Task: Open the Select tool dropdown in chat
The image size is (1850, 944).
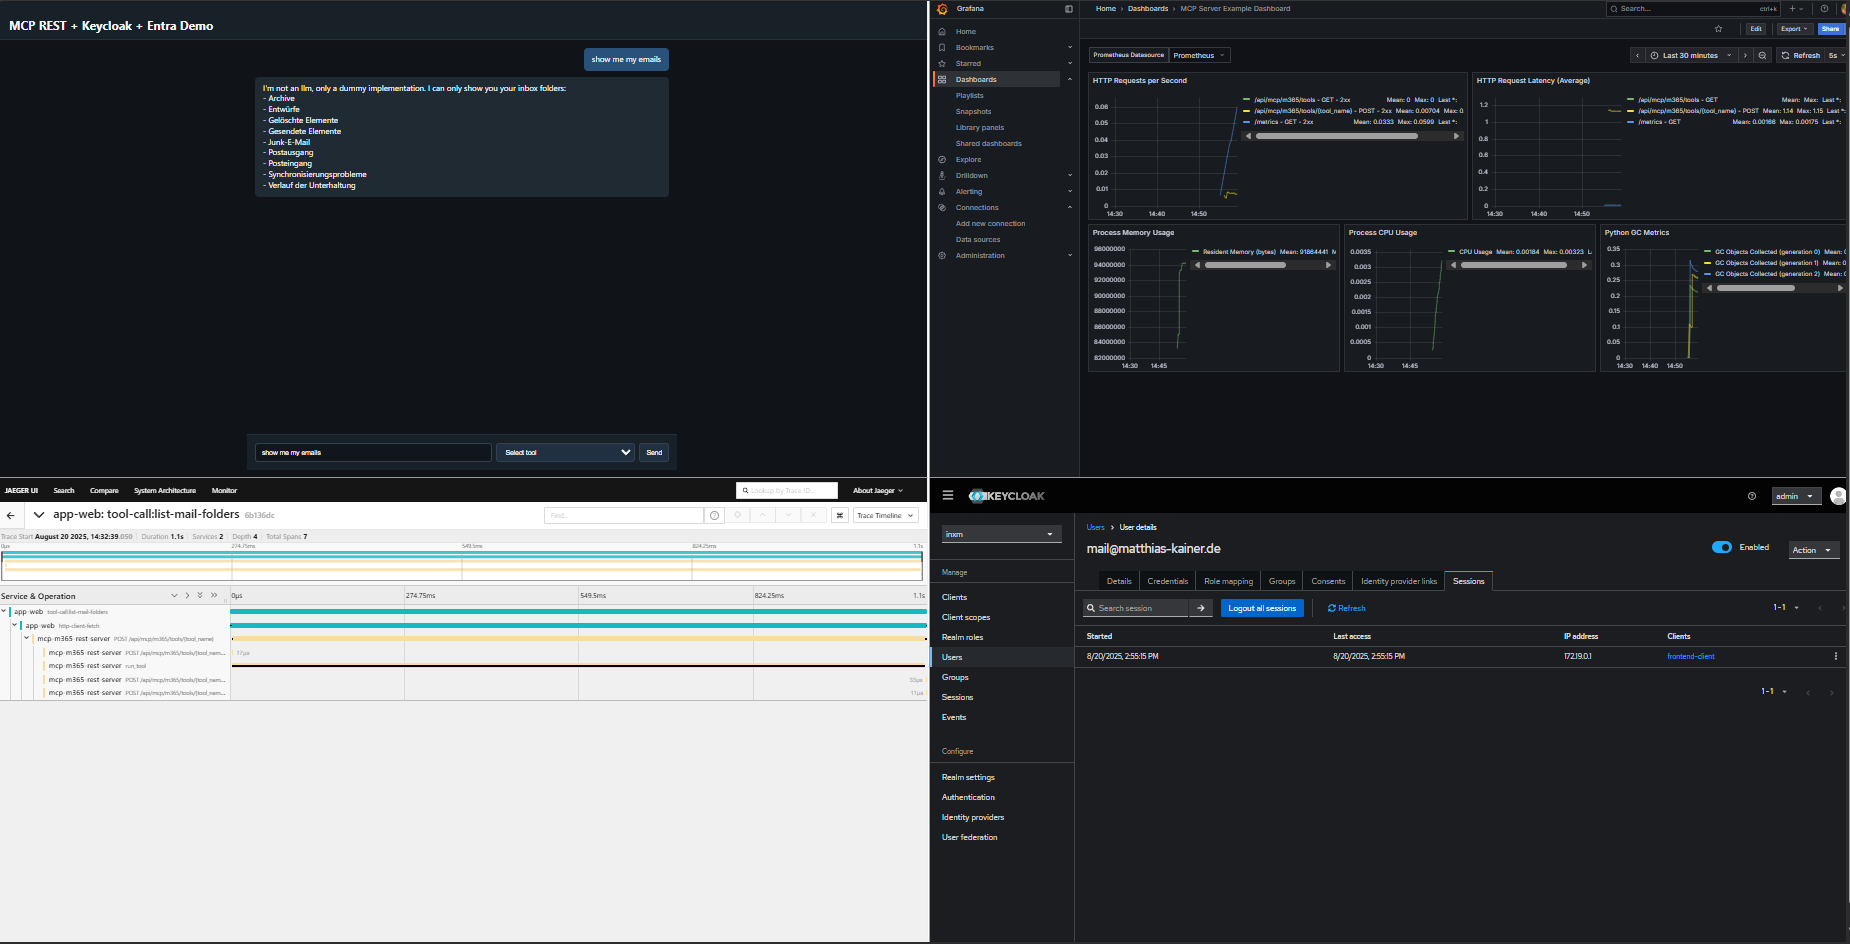Action: pyautogui.click(x=567, y=453)
